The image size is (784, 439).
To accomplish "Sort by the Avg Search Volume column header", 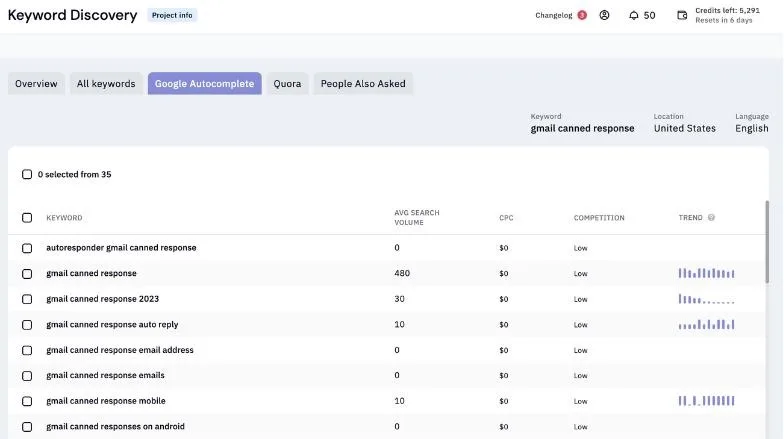I will pos(416,218).
